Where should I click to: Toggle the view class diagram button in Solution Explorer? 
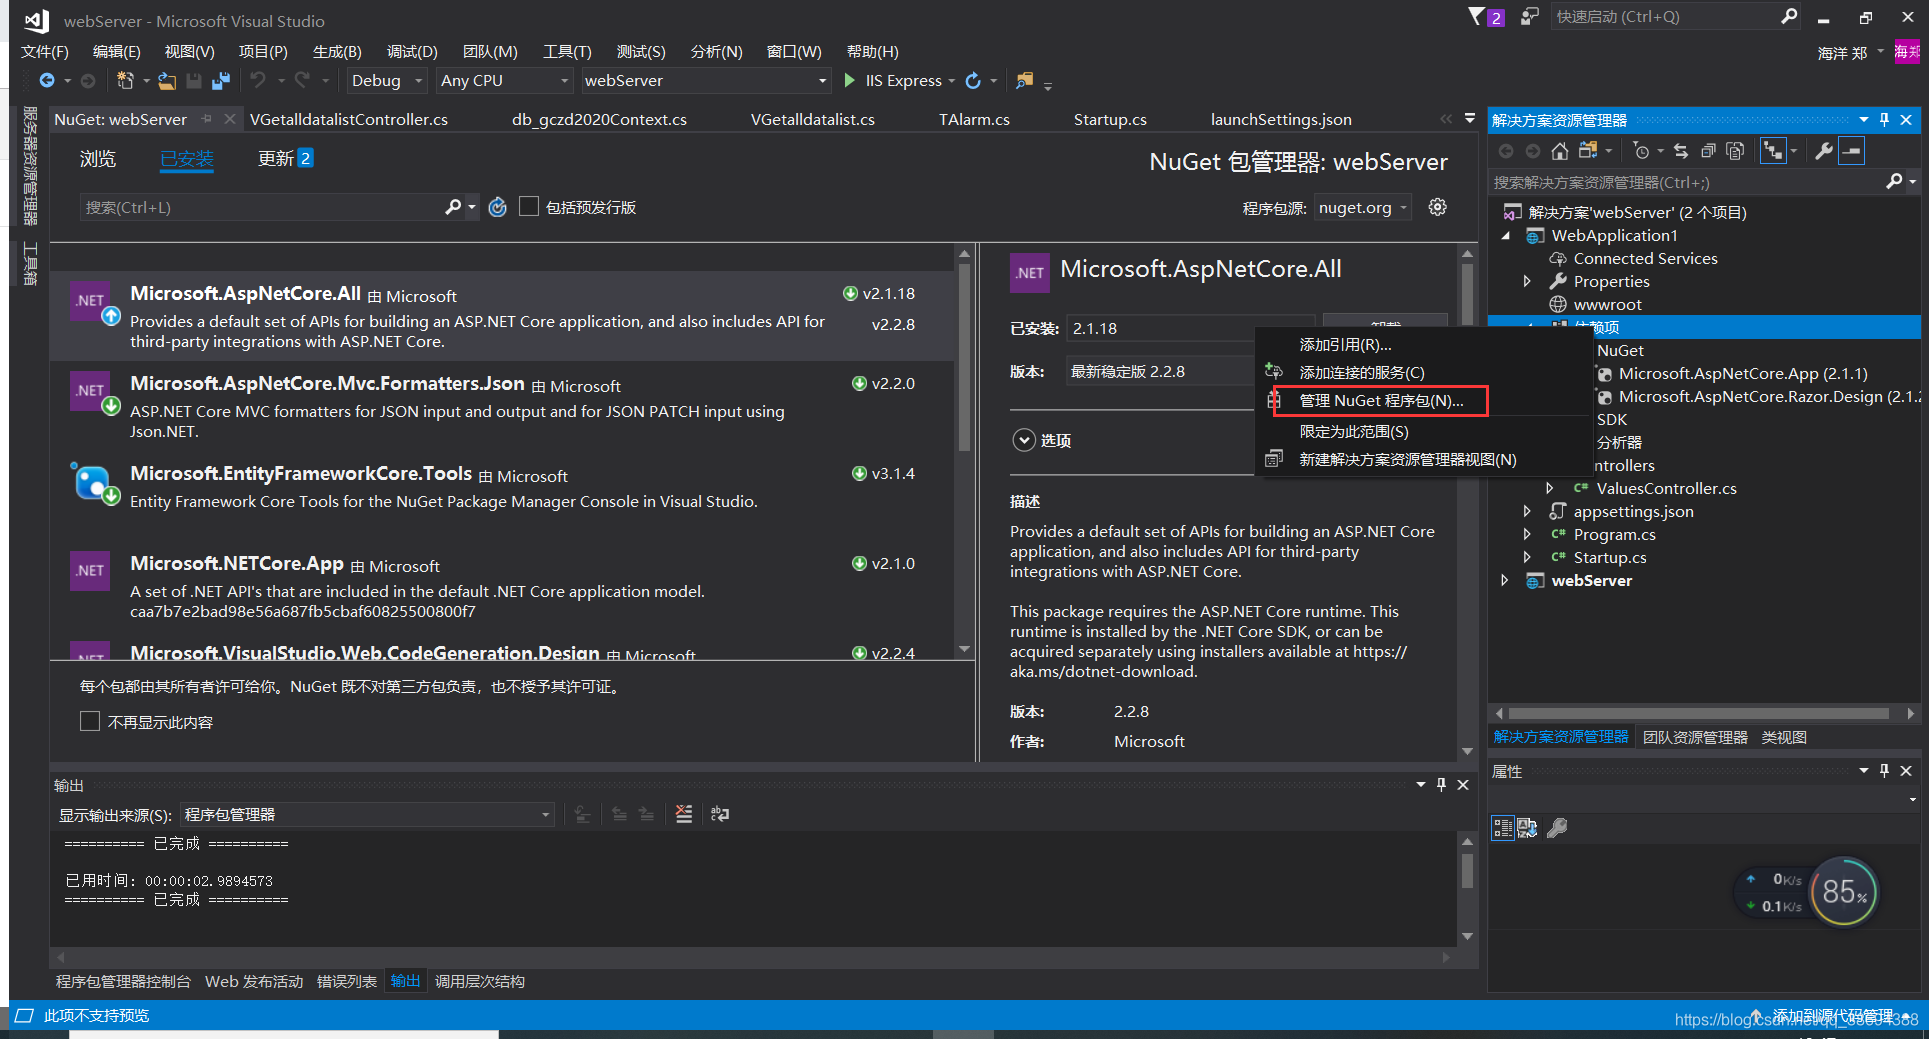(x=1773, y=151)
